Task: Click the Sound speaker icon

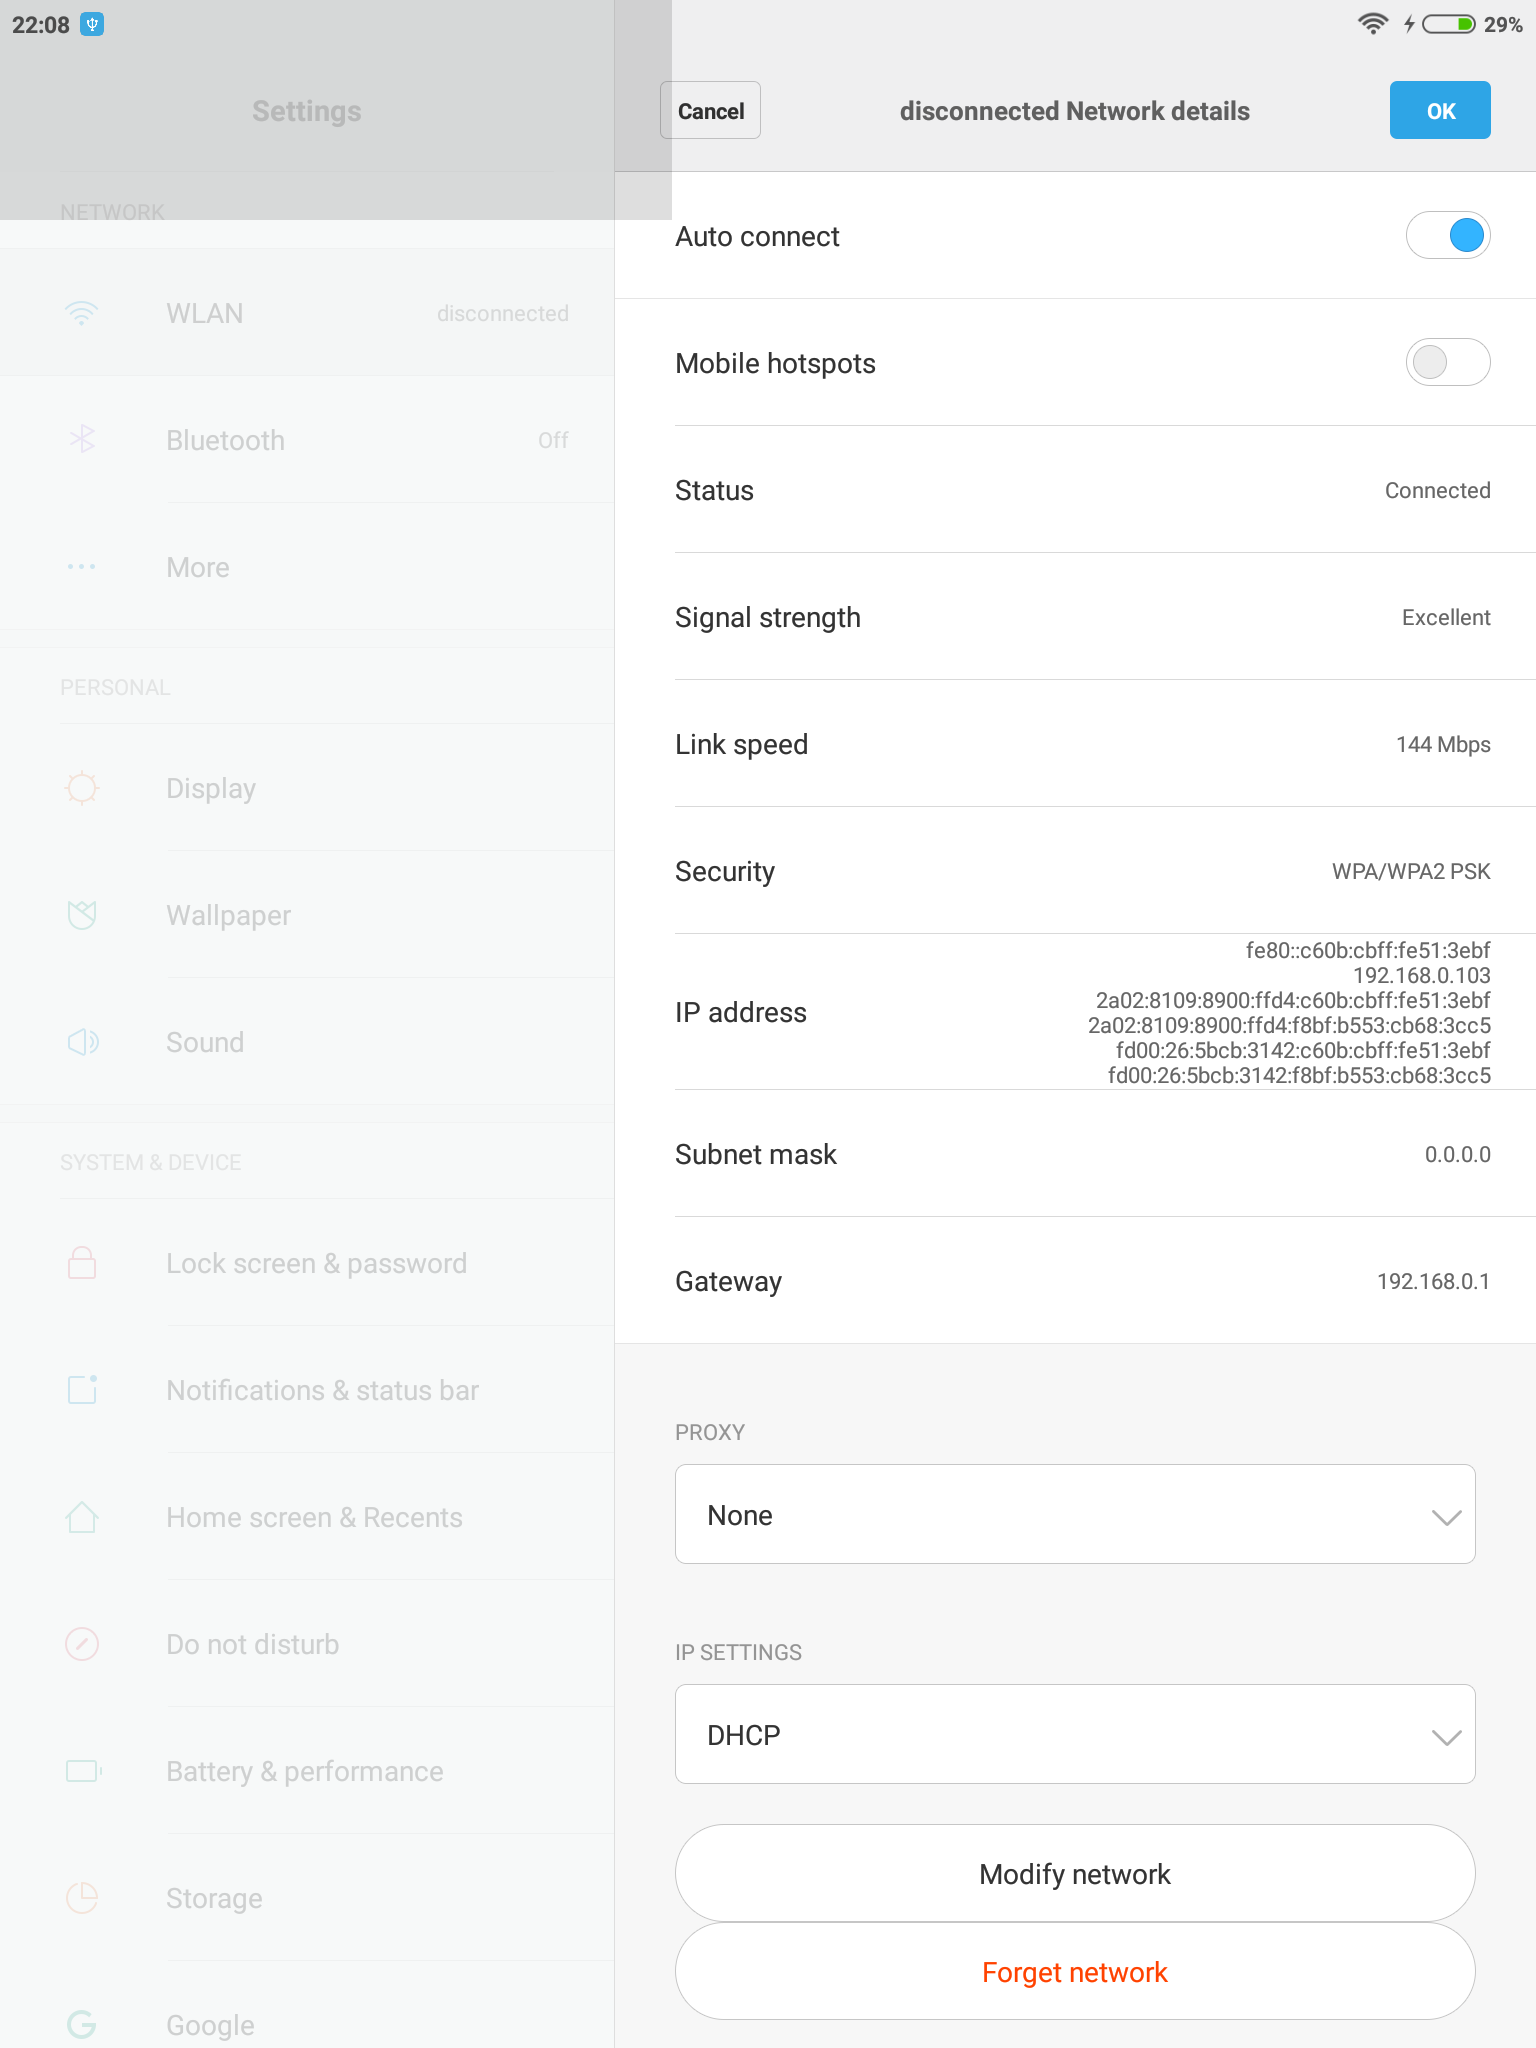Action: pyautogui.click(x=82, y=1042)
